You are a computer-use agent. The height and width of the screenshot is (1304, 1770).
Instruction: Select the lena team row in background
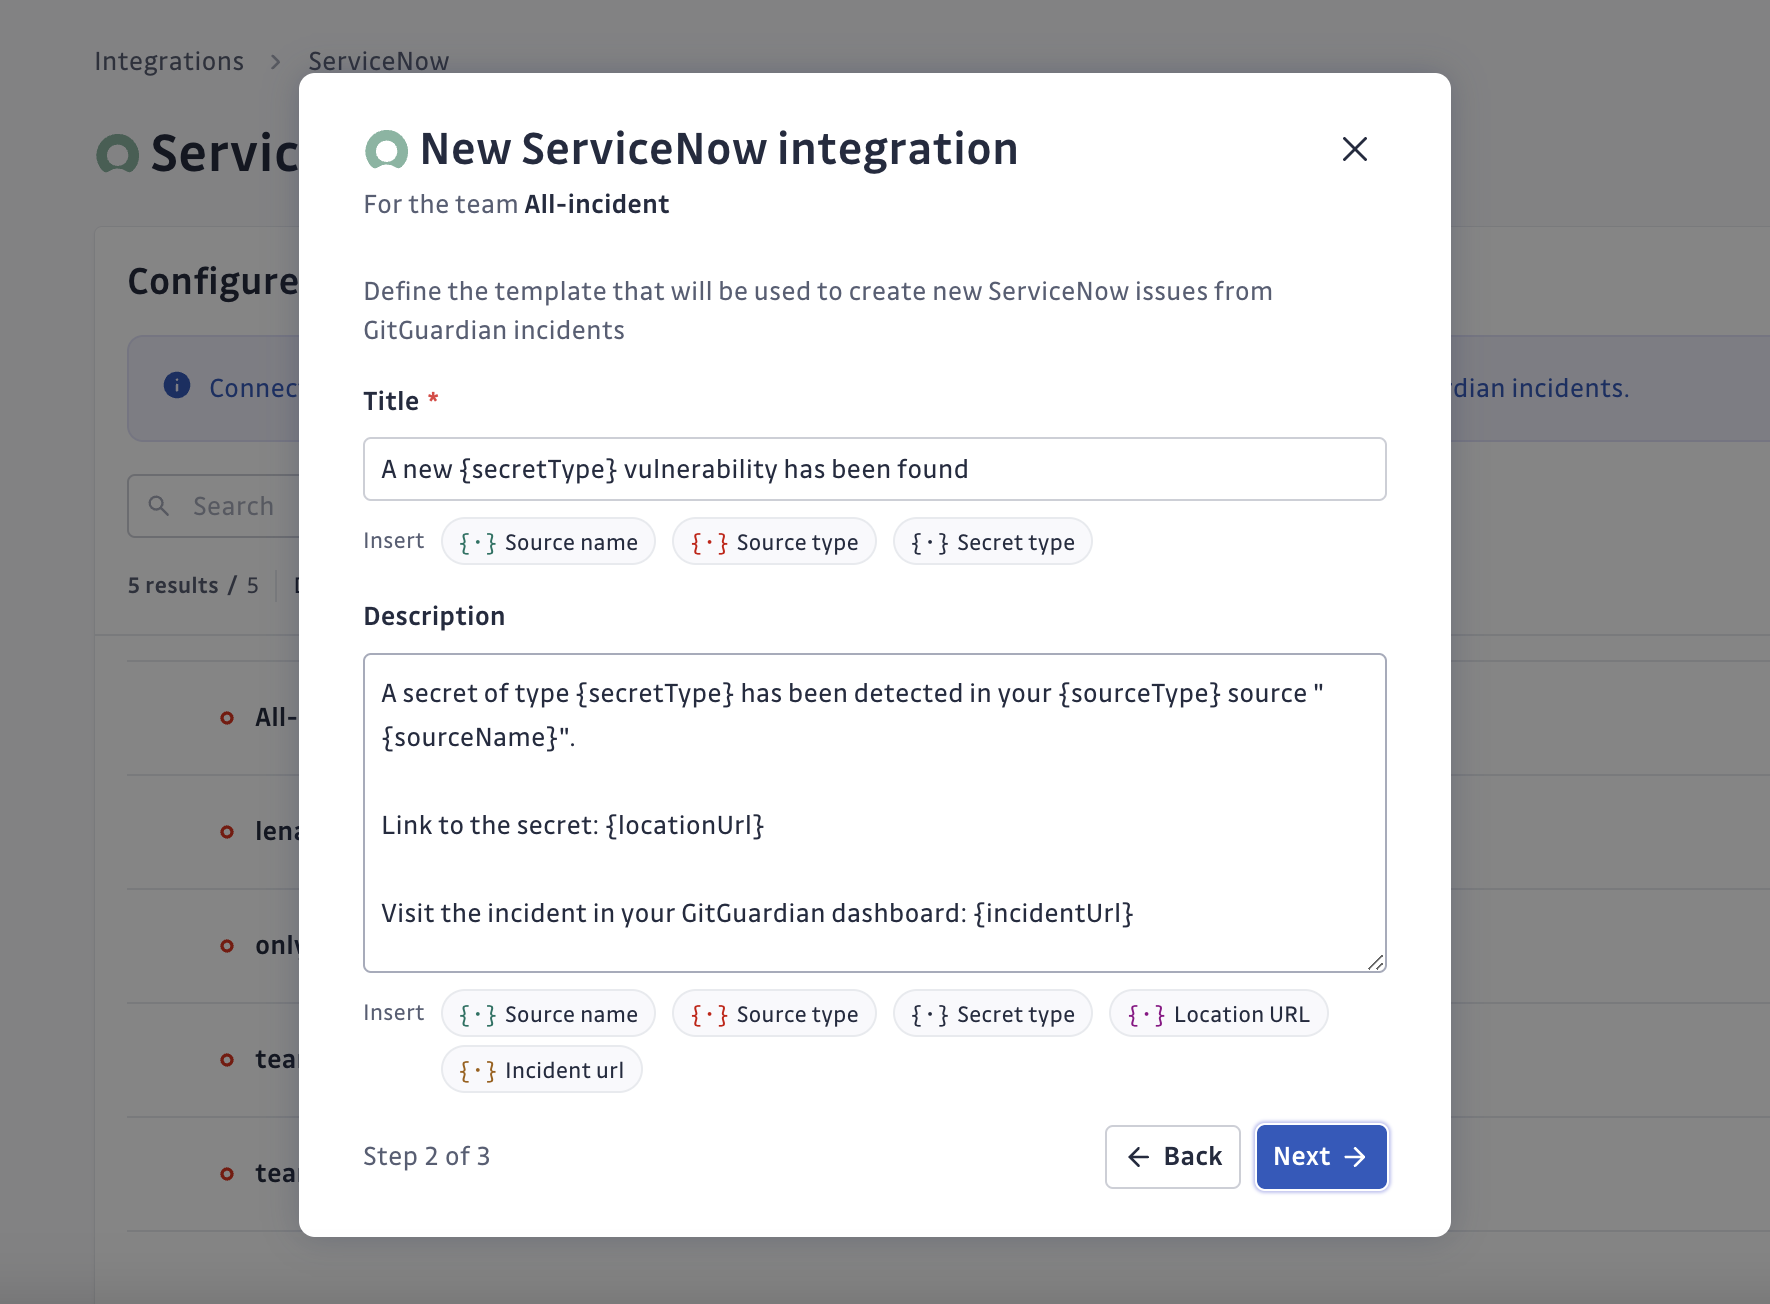tap(213, 832)
